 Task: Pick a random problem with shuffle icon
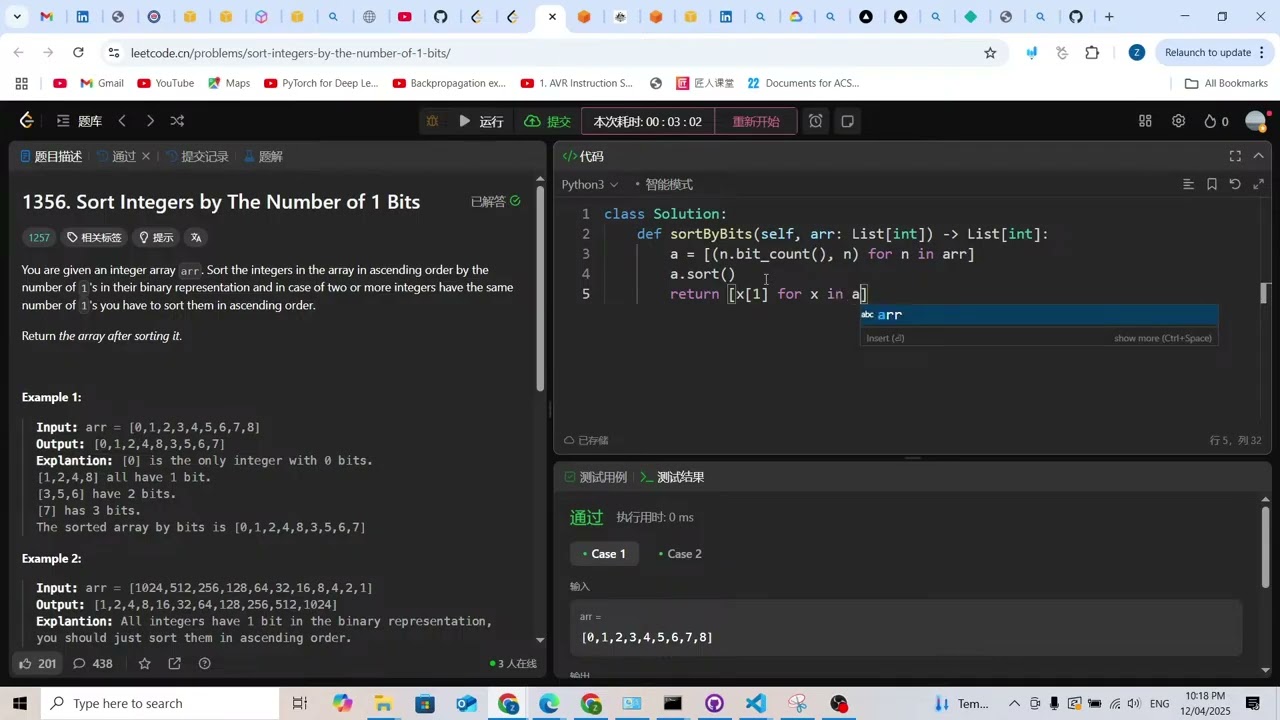tap(177, 121)
